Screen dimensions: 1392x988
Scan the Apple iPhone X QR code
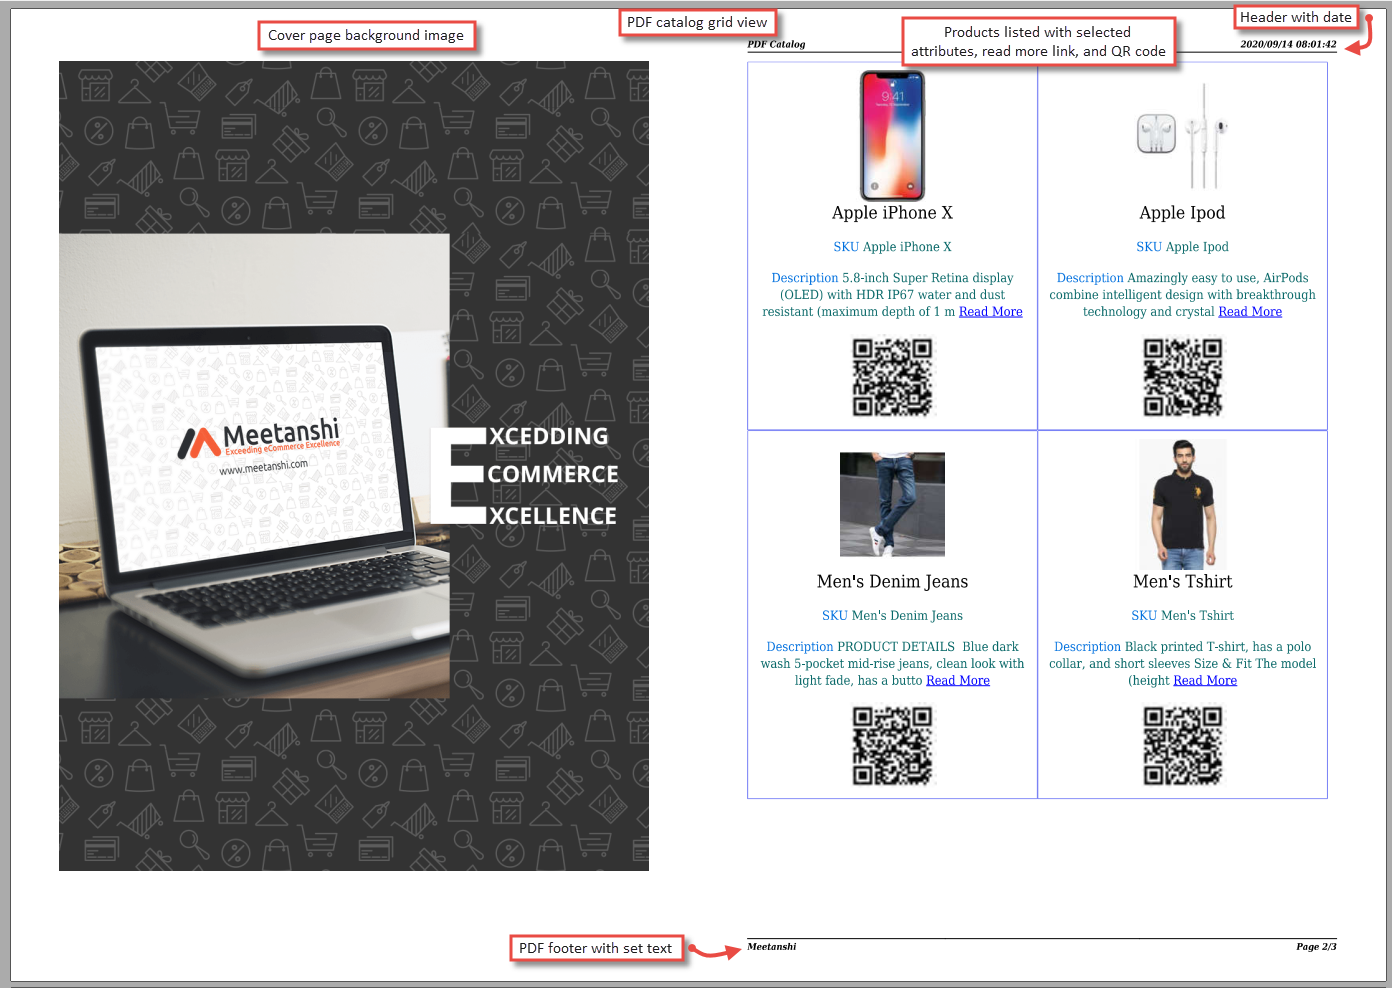[893, 377]
